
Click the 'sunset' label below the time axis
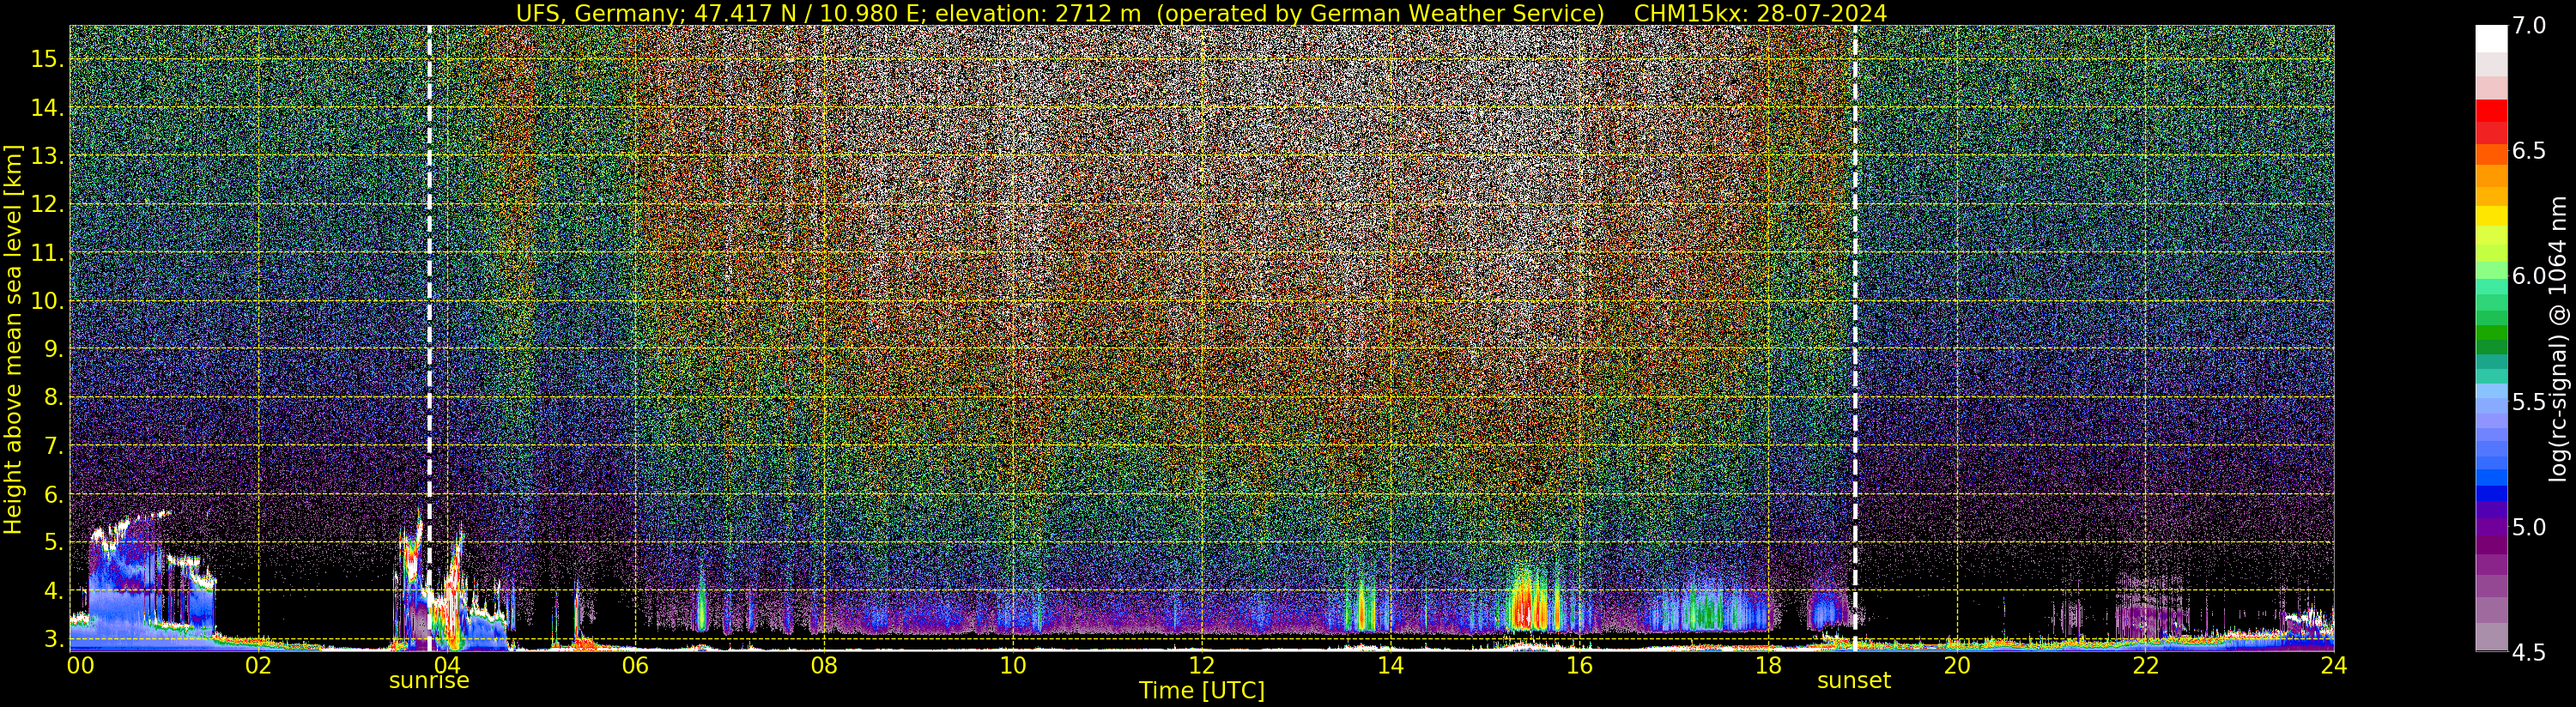pyautogui.click(x=1854, y=681)
